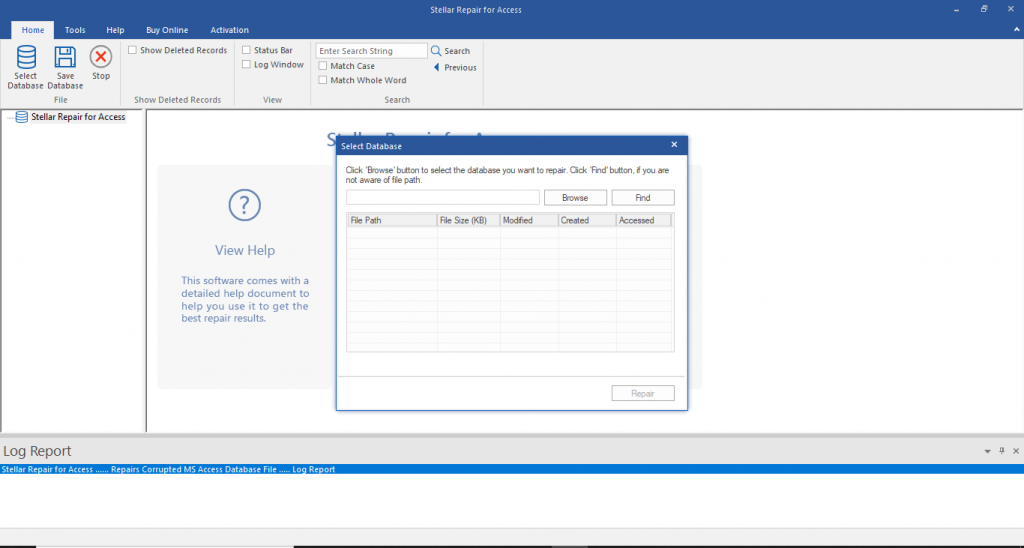Viewport: 1024px width, 548px height.
Task: Click the View Help question mark icon
Action: point(244,206)
